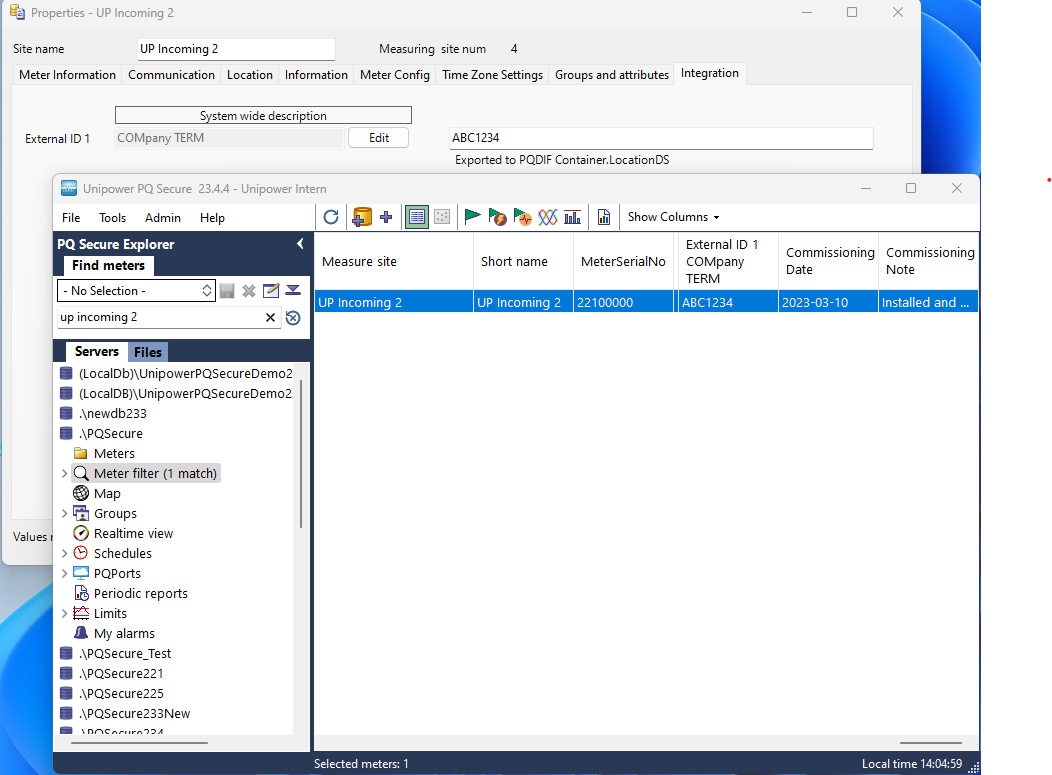This screenshot has width=1052, height=775.
Task: Click the grey delete filter X icon
Action: (249, 291)
